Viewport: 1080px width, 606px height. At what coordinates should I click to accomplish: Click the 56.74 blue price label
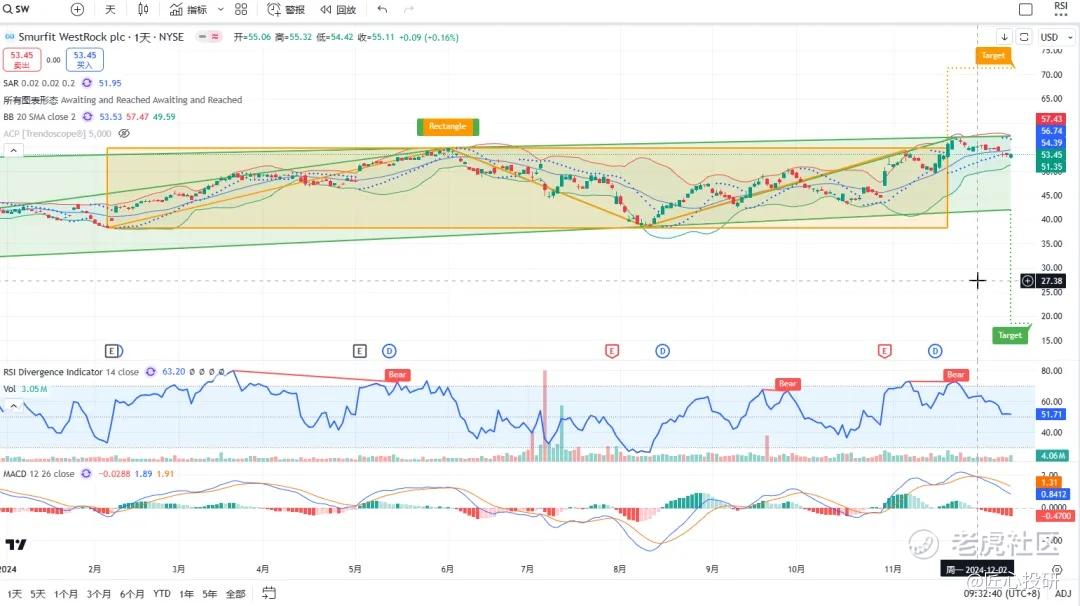(x=1051, y=131)
